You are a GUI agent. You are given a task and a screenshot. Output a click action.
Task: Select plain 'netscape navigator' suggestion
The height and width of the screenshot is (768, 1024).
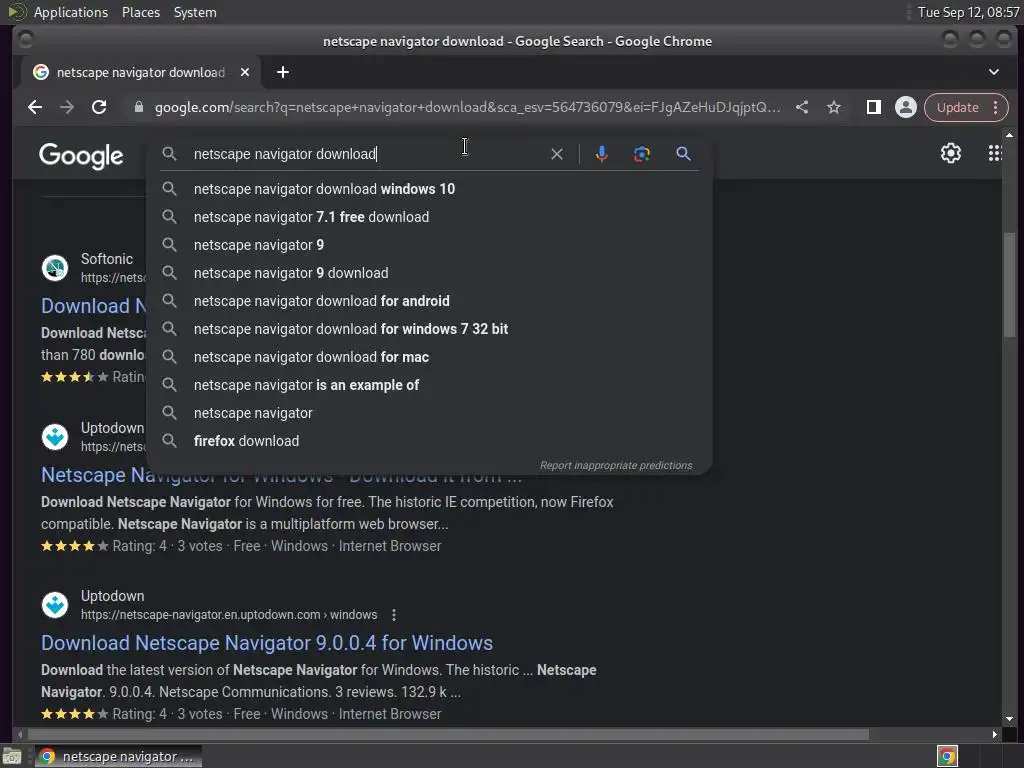(x=430, y=413)
